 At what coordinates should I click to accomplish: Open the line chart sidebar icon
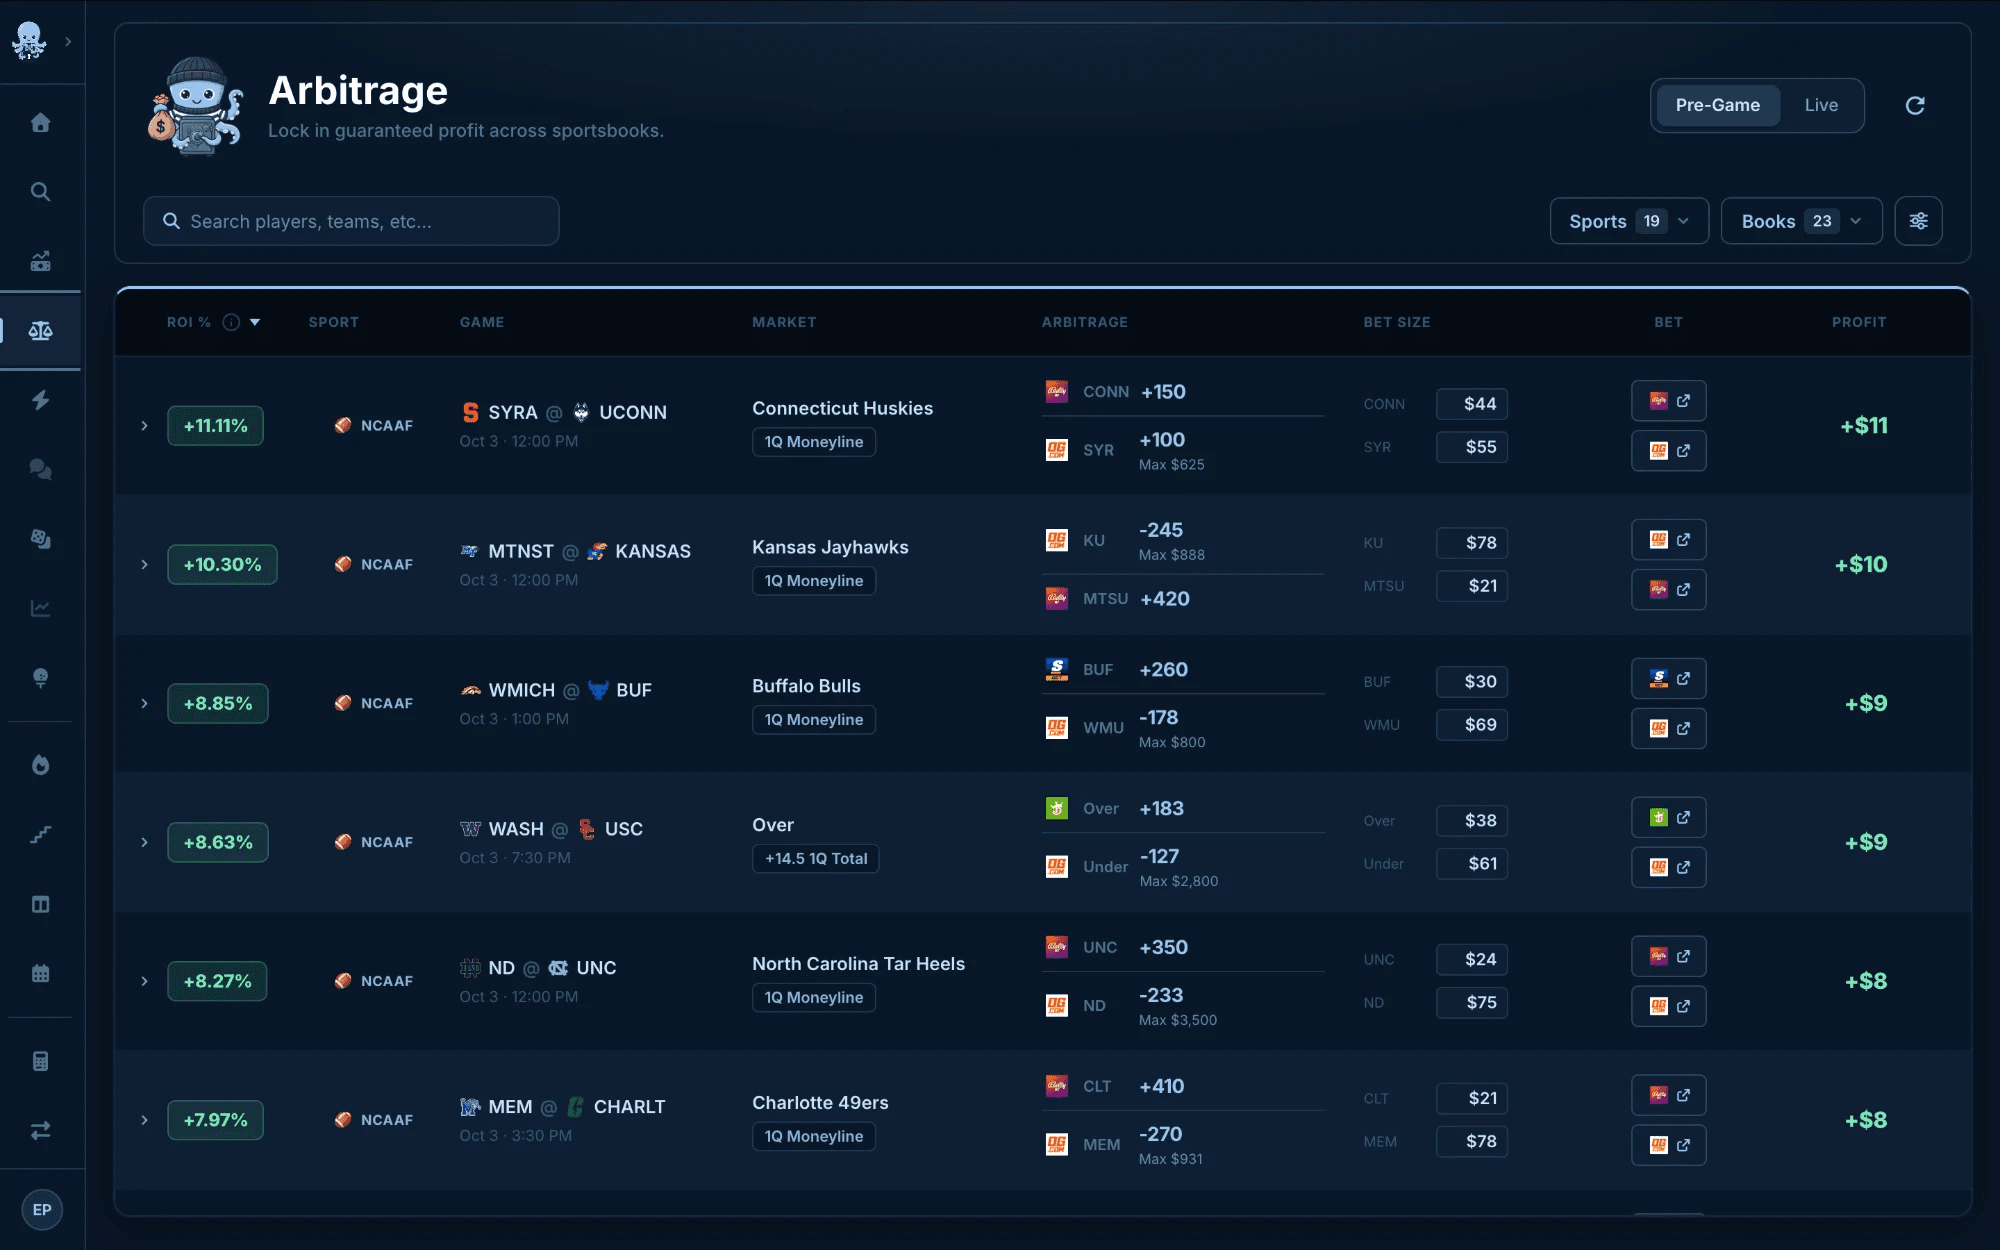click(40, 608)
